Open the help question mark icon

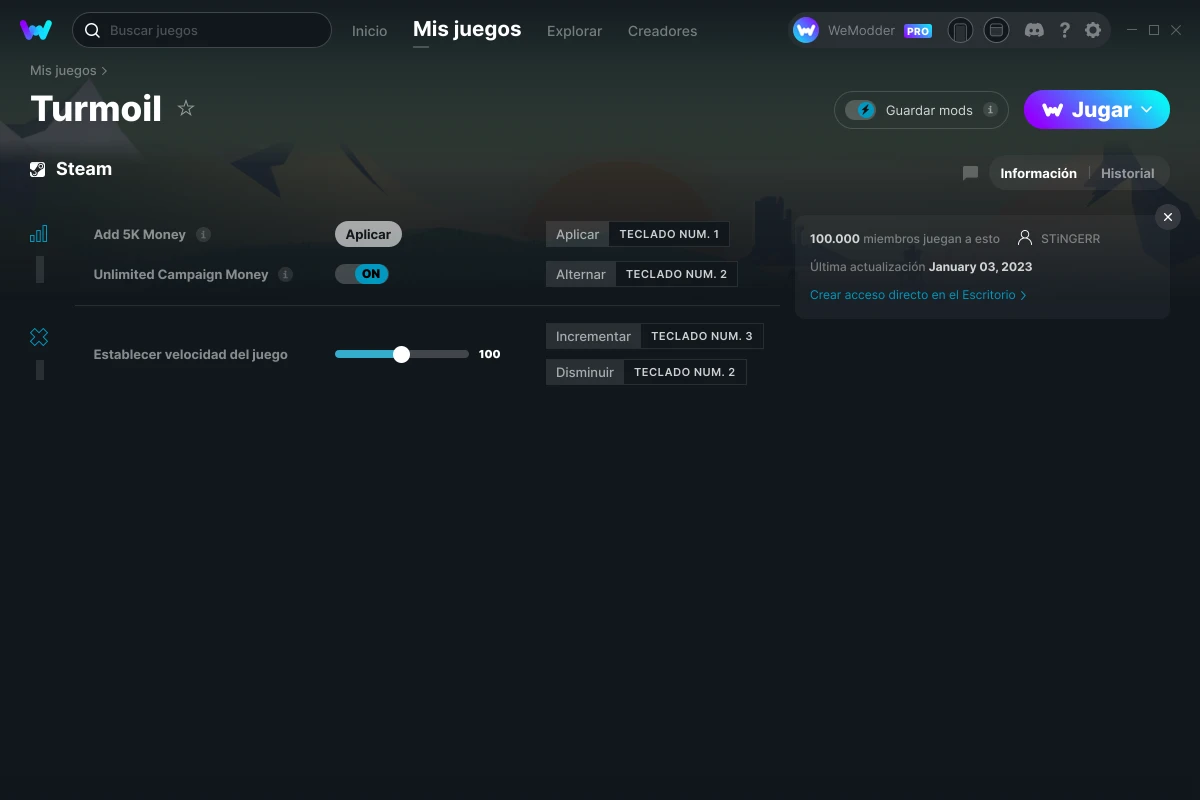coord(1065,31)
